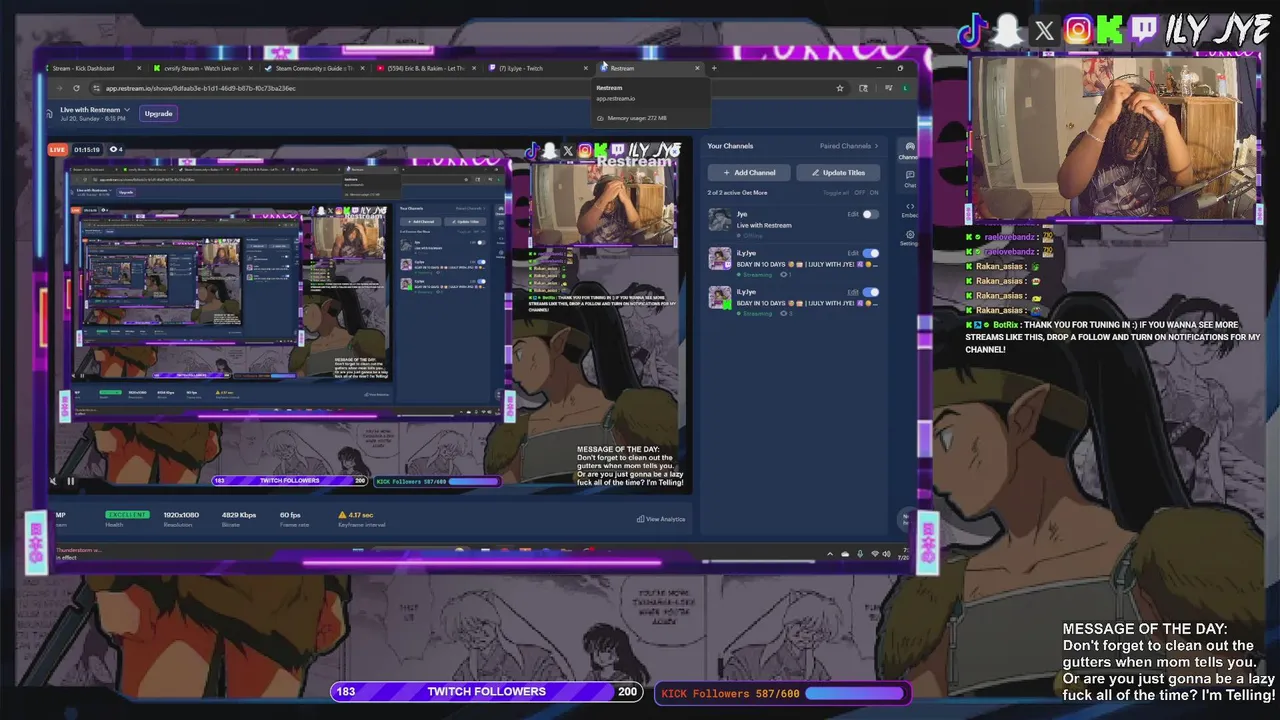Click the Kick Followers progress bar

tap(783, 693)
